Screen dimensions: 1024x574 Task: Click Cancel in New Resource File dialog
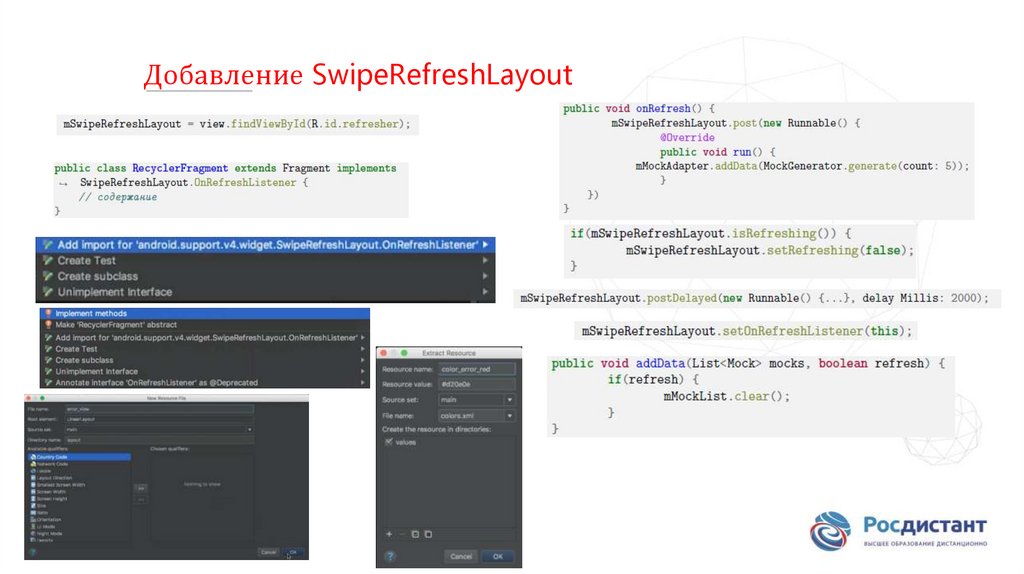pos(268,552)
